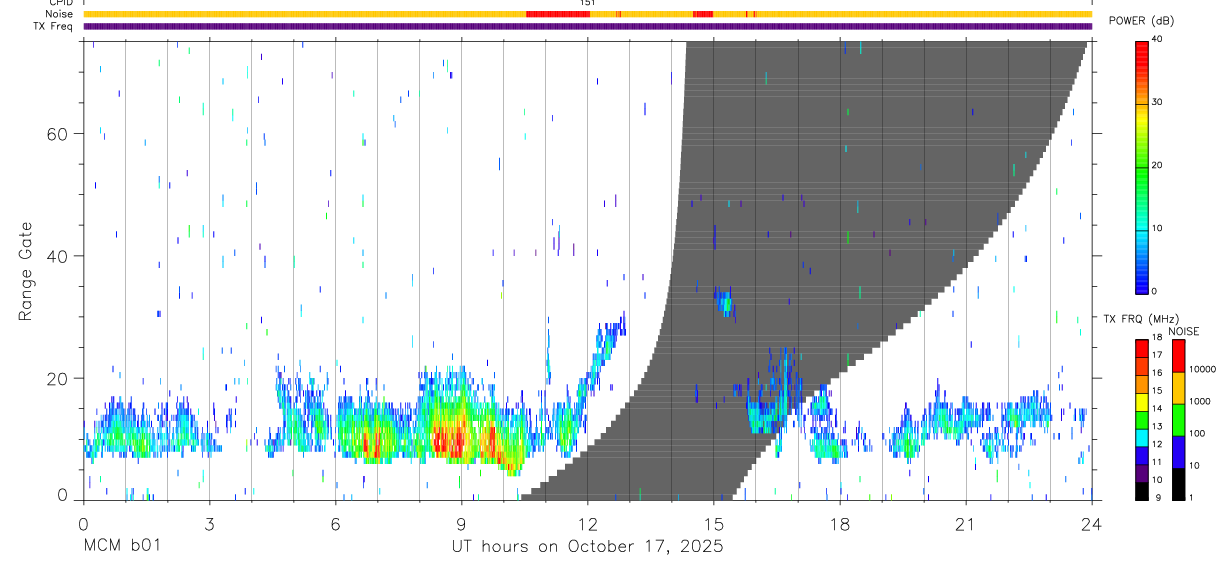Click the 20 tick on the Range Gate axis
The height and width of the screenshot is (567, 1228).
click(58, 379)
